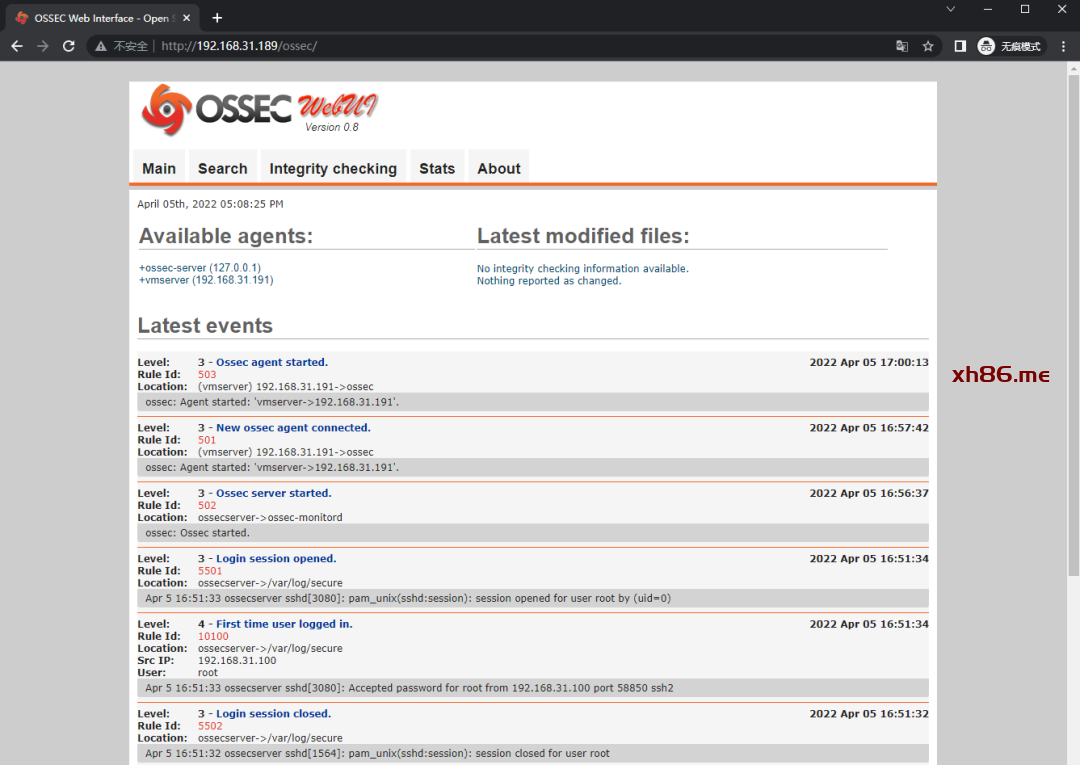This screenshot has width=1080, height=765.
Task: Switch to Integrity checking tab
Action: tap(333, 168)
